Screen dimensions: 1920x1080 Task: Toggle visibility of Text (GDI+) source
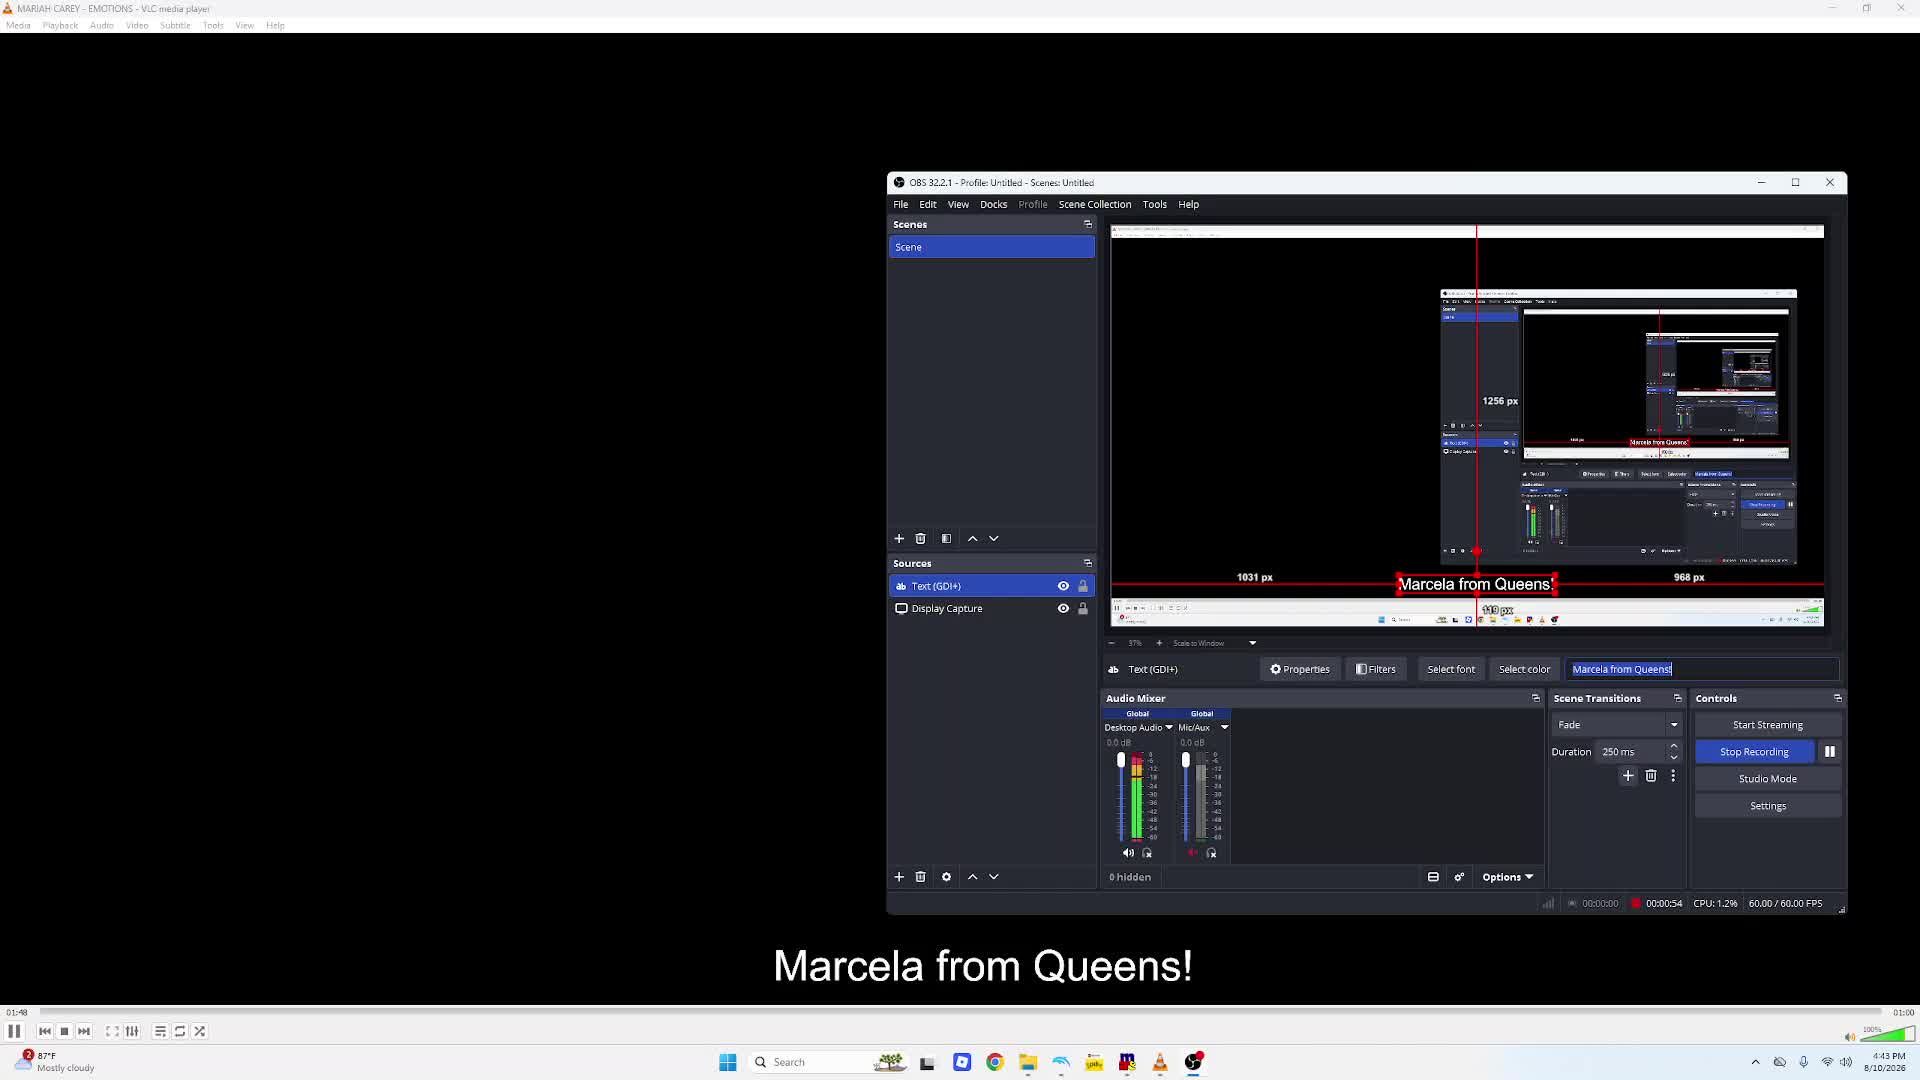pos(1063,586)
